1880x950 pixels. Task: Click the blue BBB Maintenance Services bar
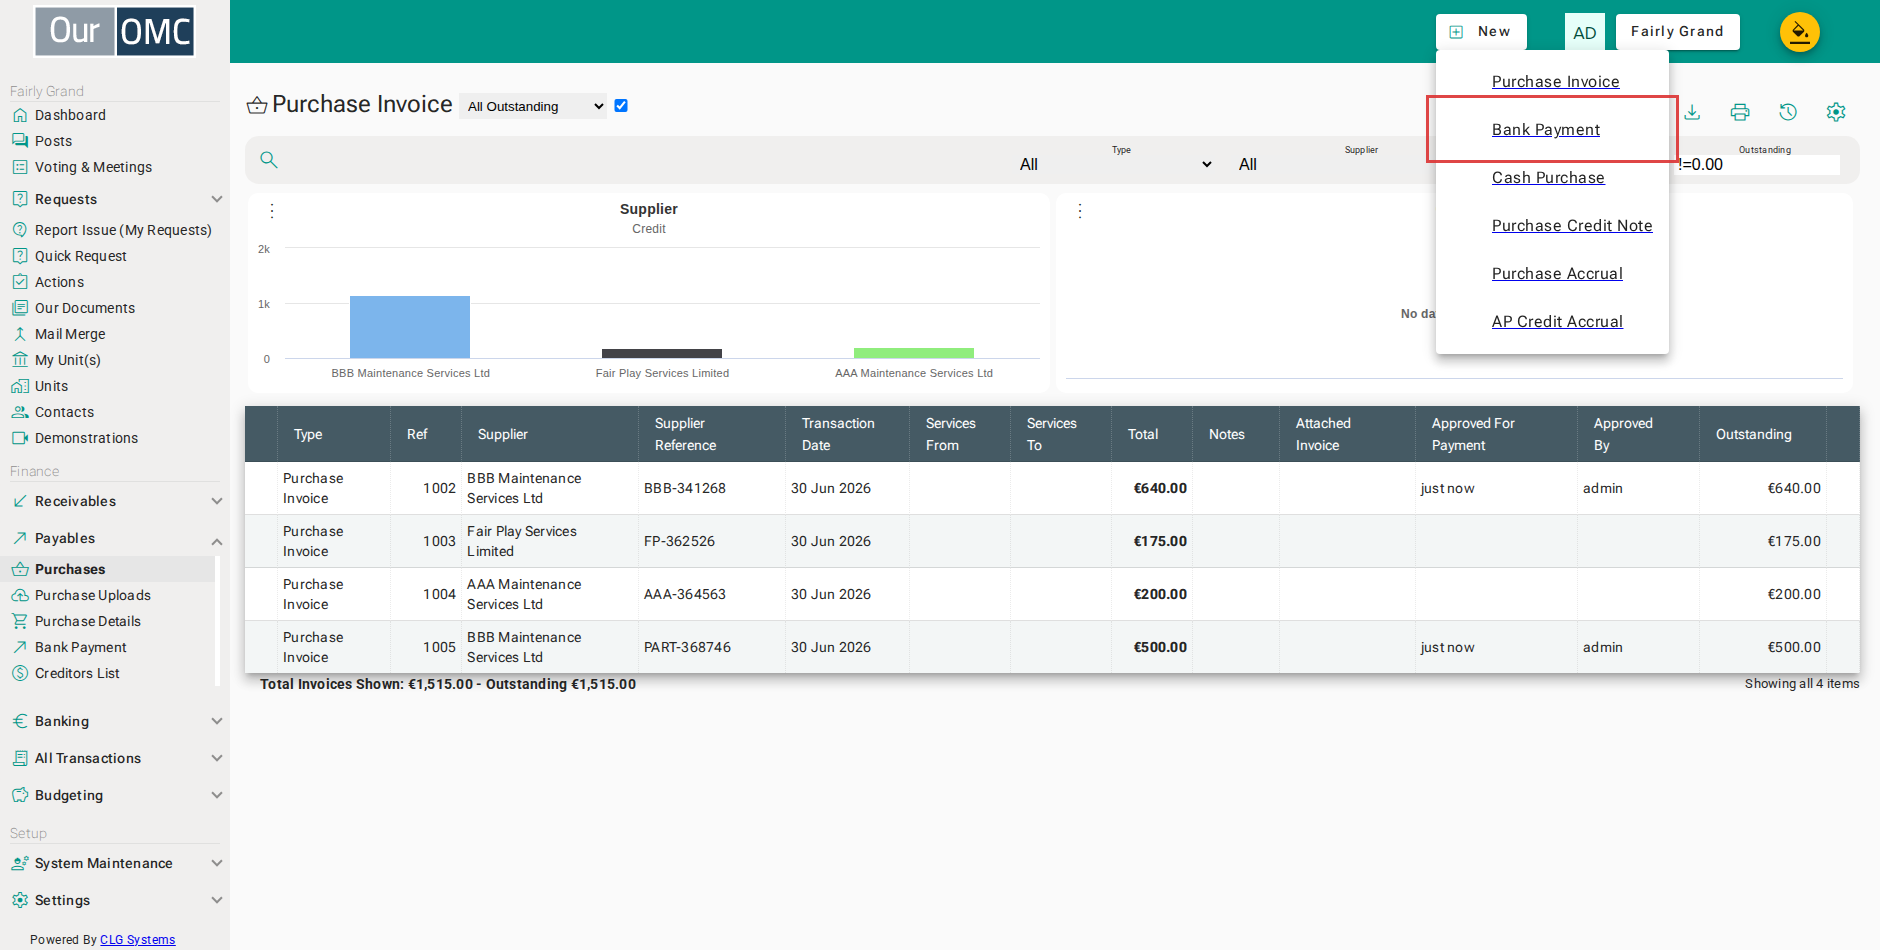pyautogui.click(x=410, y=327)
